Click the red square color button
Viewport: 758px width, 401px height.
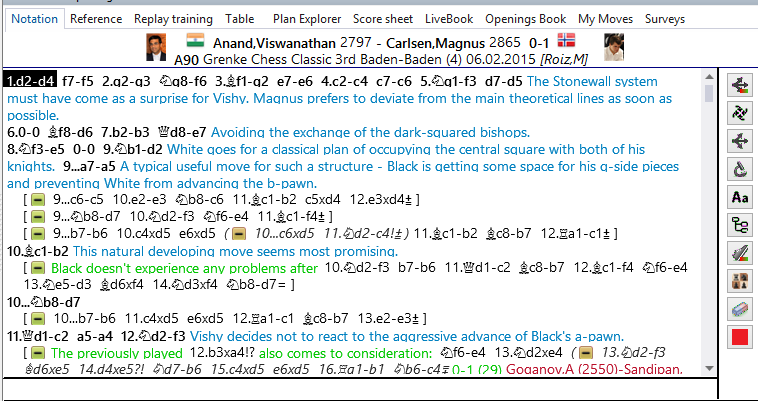741,337
